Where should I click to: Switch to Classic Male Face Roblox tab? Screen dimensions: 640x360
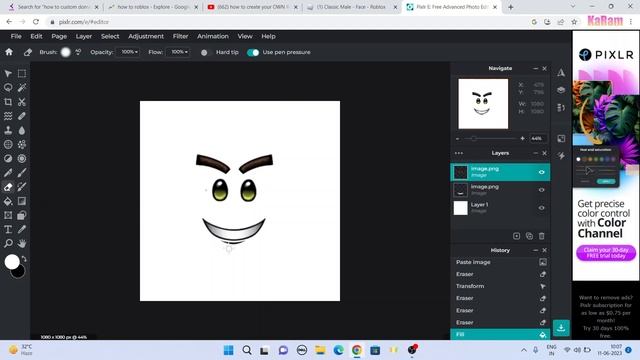351,7
